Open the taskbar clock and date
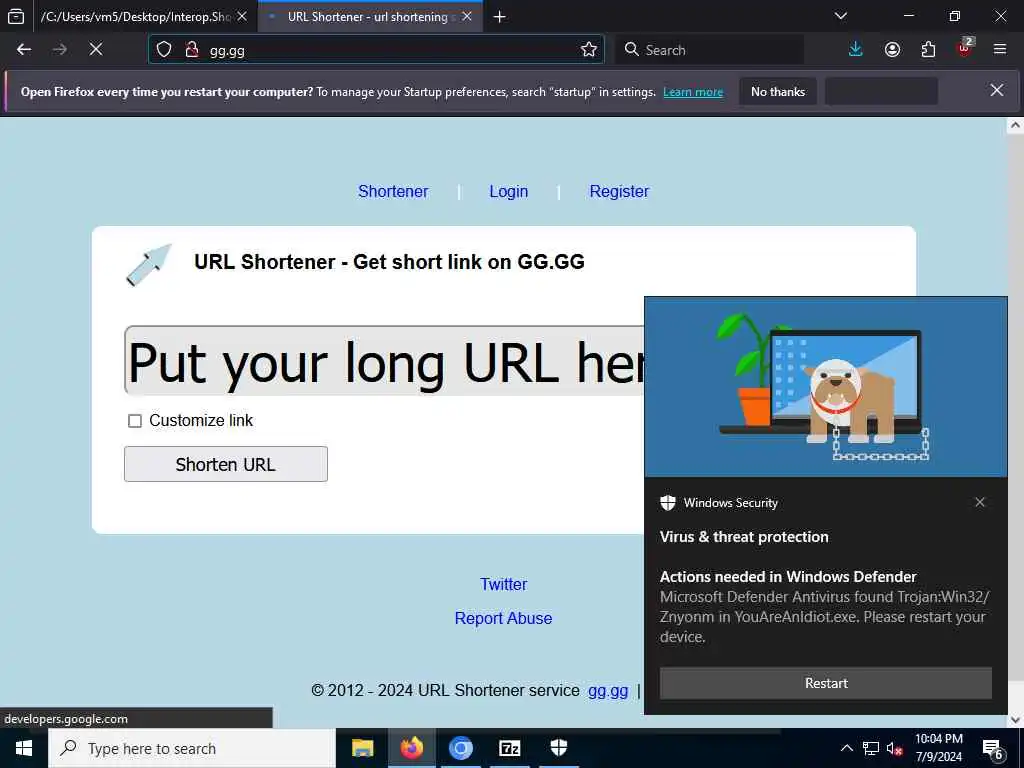Image resolution: width=1024 pixels, height=768 pixels. pos(938,748)
